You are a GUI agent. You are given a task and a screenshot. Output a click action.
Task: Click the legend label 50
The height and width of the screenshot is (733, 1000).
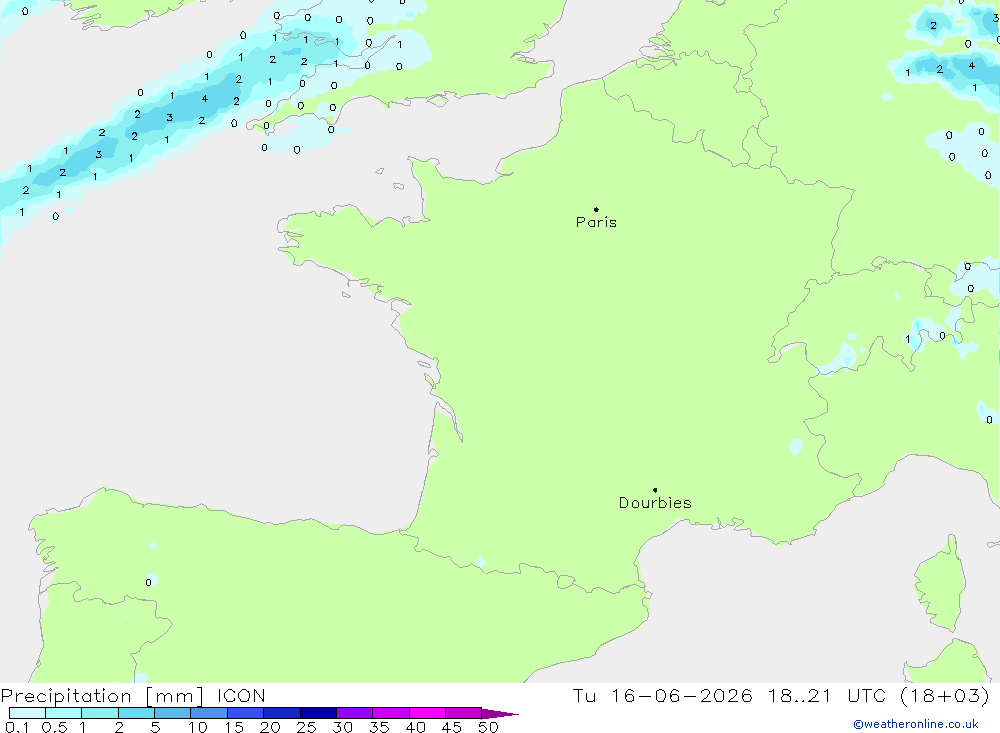click(x=488, y=727)
